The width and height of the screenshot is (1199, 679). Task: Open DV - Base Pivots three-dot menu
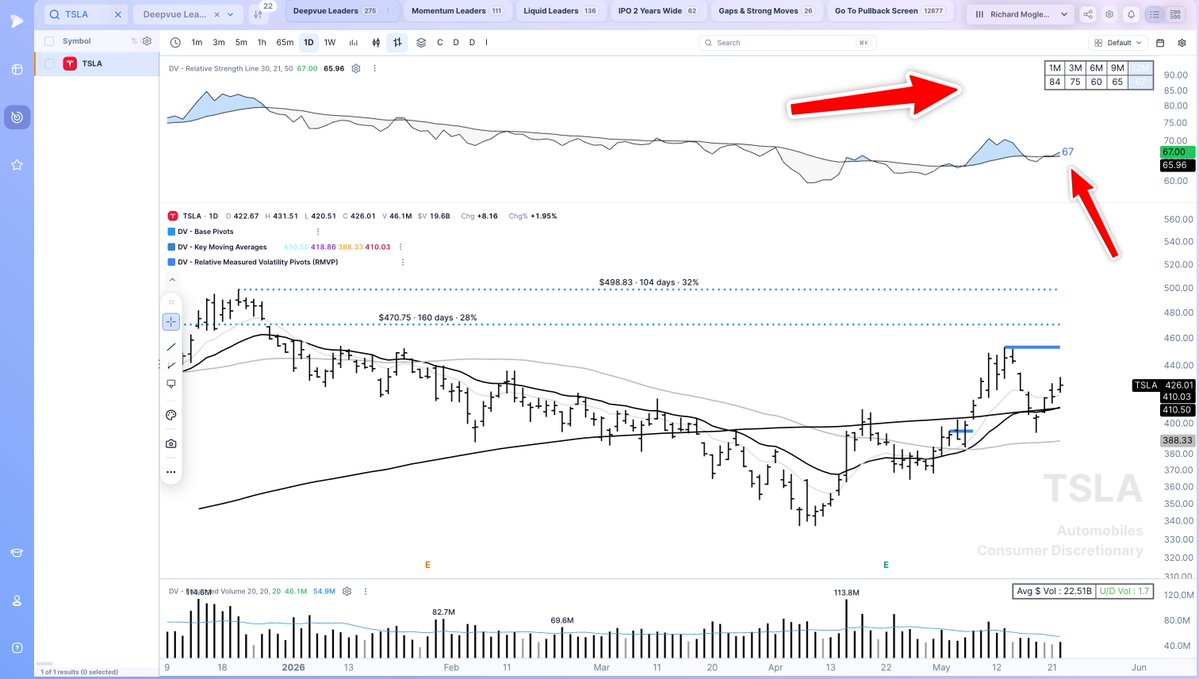318,232
